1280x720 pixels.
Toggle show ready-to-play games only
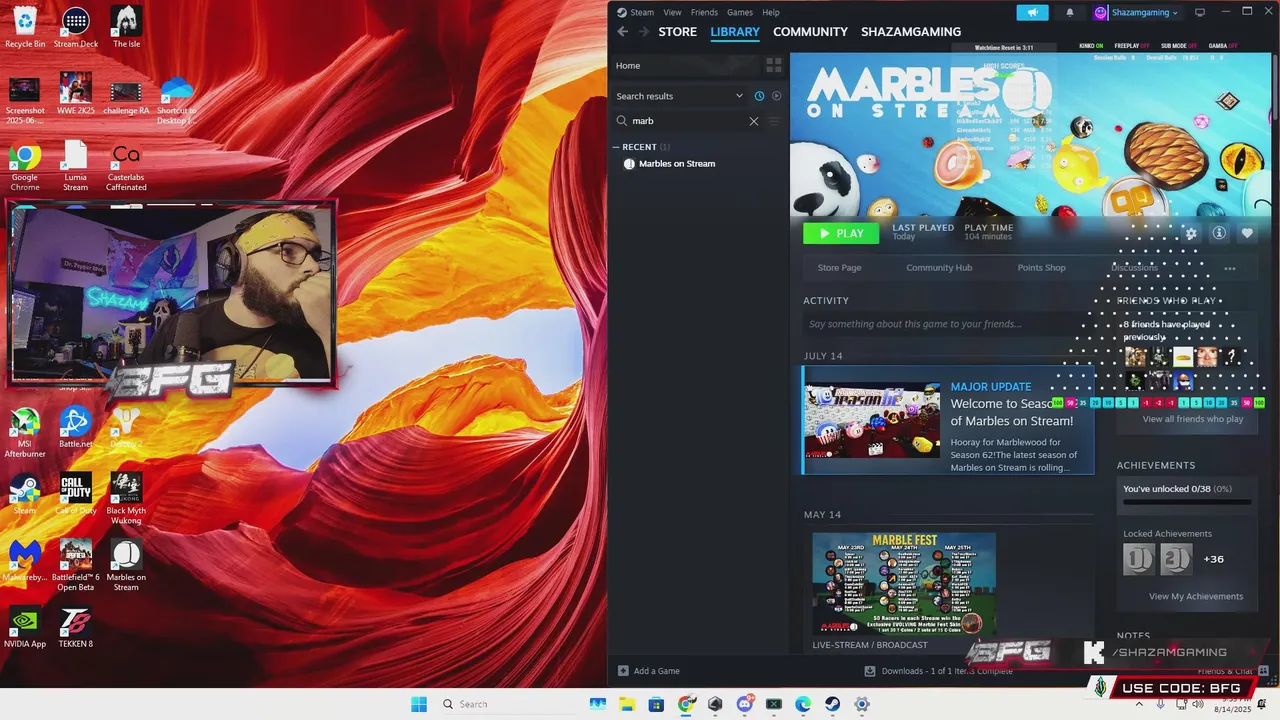(x=776, y=96)
